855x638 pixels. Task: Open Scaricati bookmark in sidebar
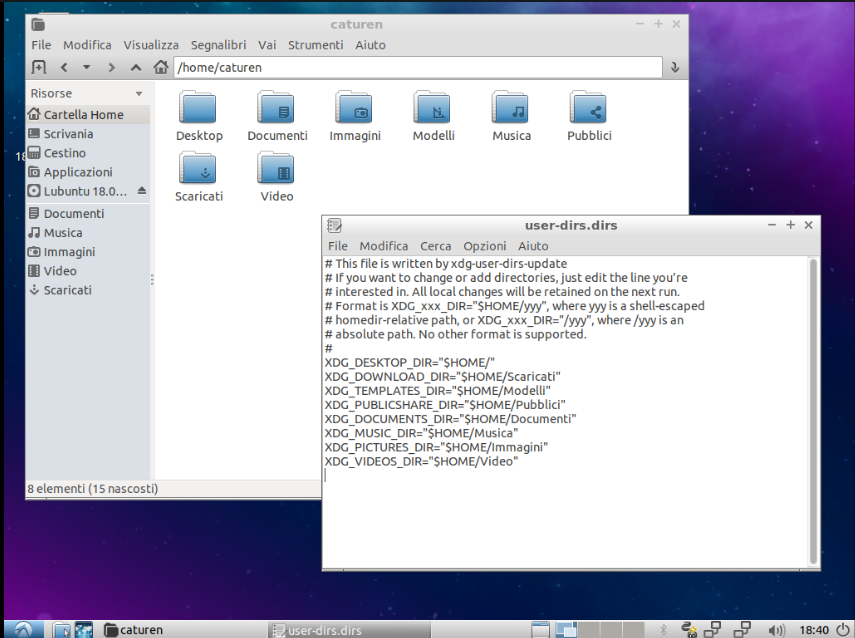point(87,290)
